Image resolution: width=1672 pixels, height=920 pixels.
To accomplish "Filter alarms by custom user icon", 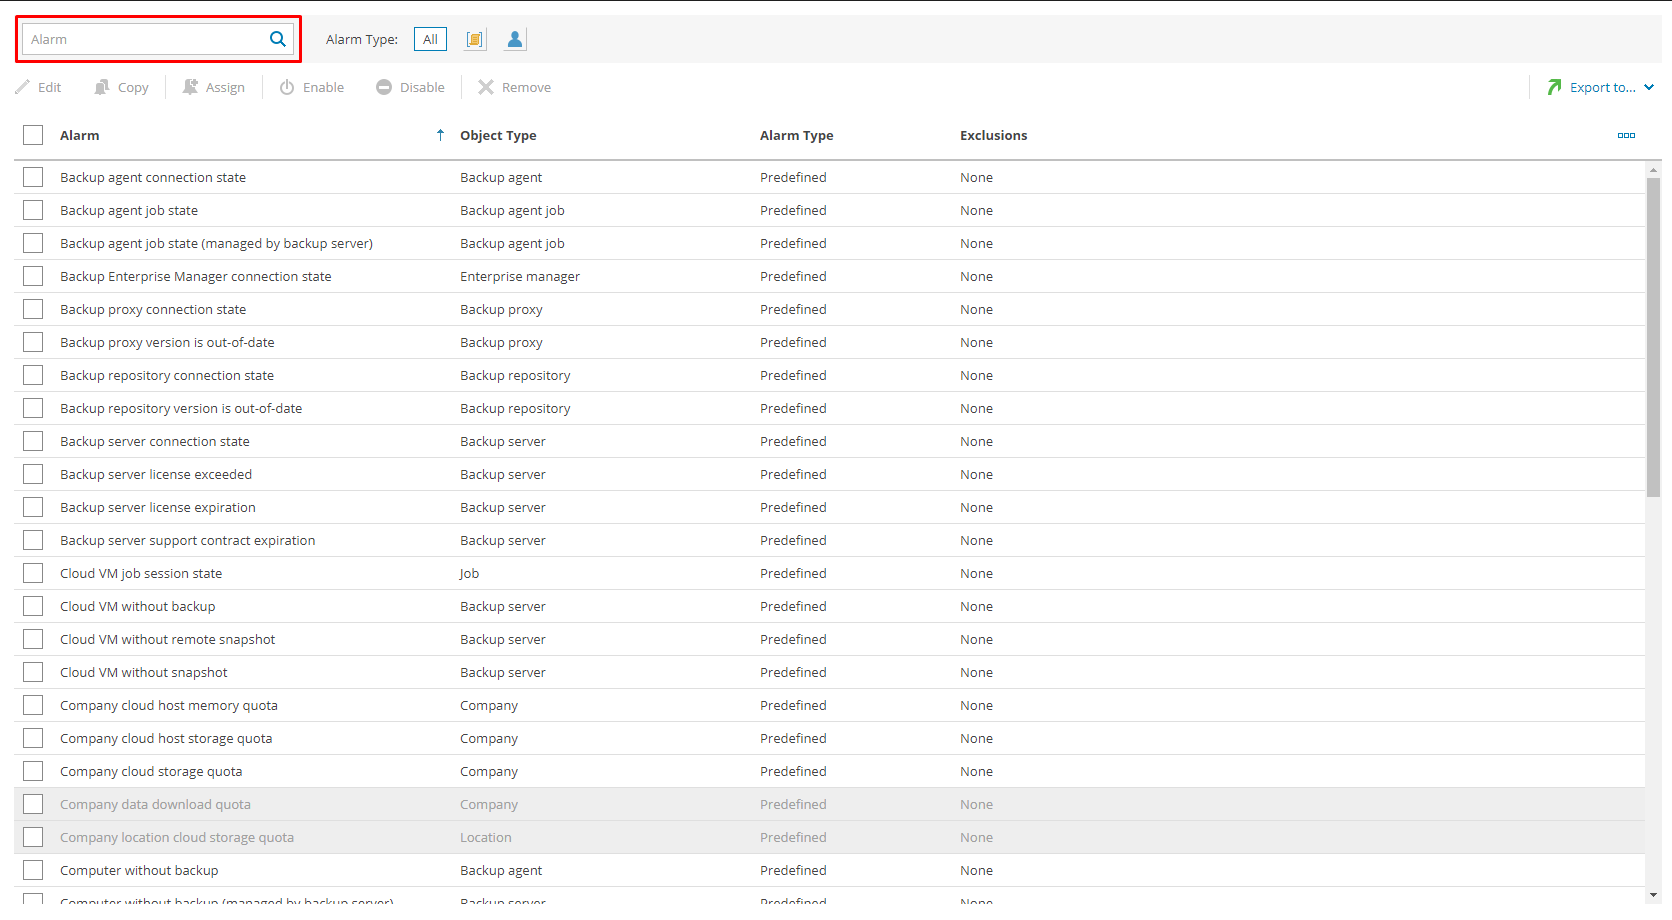I will (515, 39).
